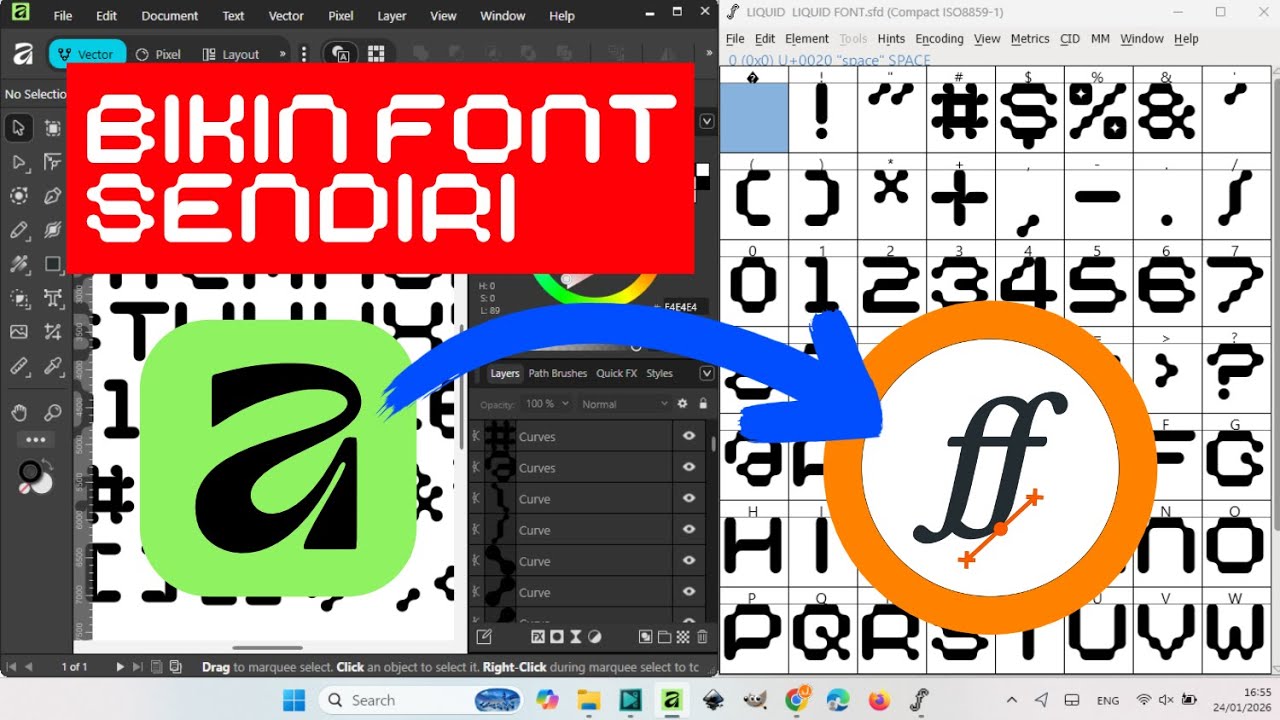Switch to the Layout studio tab
The width and height of the screenshot is (1280, 720).
231,54
